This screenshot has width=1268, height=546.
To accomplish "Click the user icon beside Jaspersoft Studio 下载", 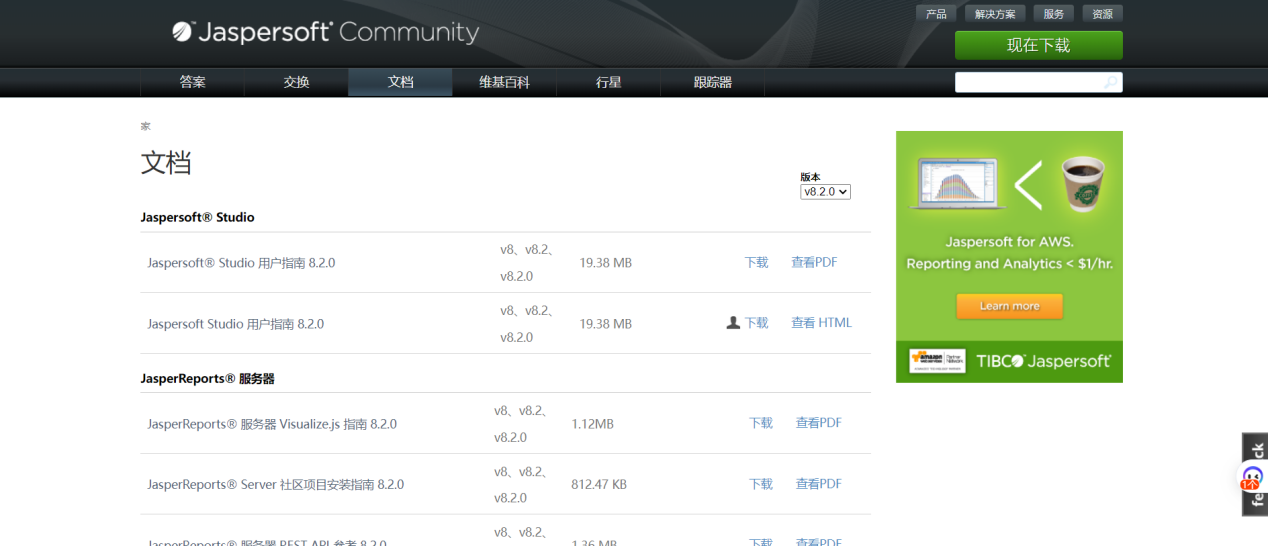I will click(733, 323).
